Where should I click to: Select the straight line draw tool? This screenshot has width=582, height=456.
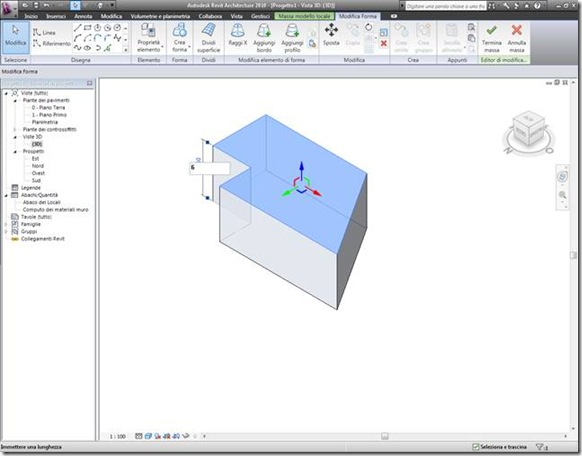pos(78,28)
